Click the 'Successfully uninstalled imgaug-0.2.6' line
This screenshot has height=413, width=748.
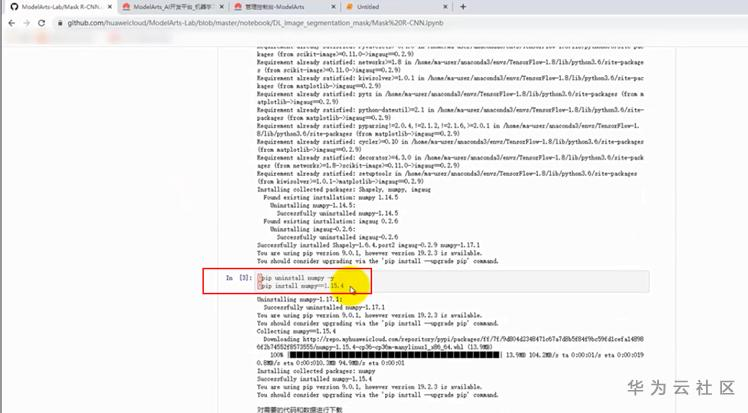(337, 237)
